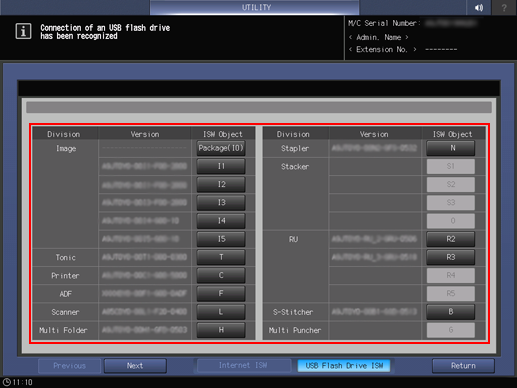The width and height of the screenshot is (517, 388).
Task: Select the Package(I0) ISW object
Action: point(221,148)
